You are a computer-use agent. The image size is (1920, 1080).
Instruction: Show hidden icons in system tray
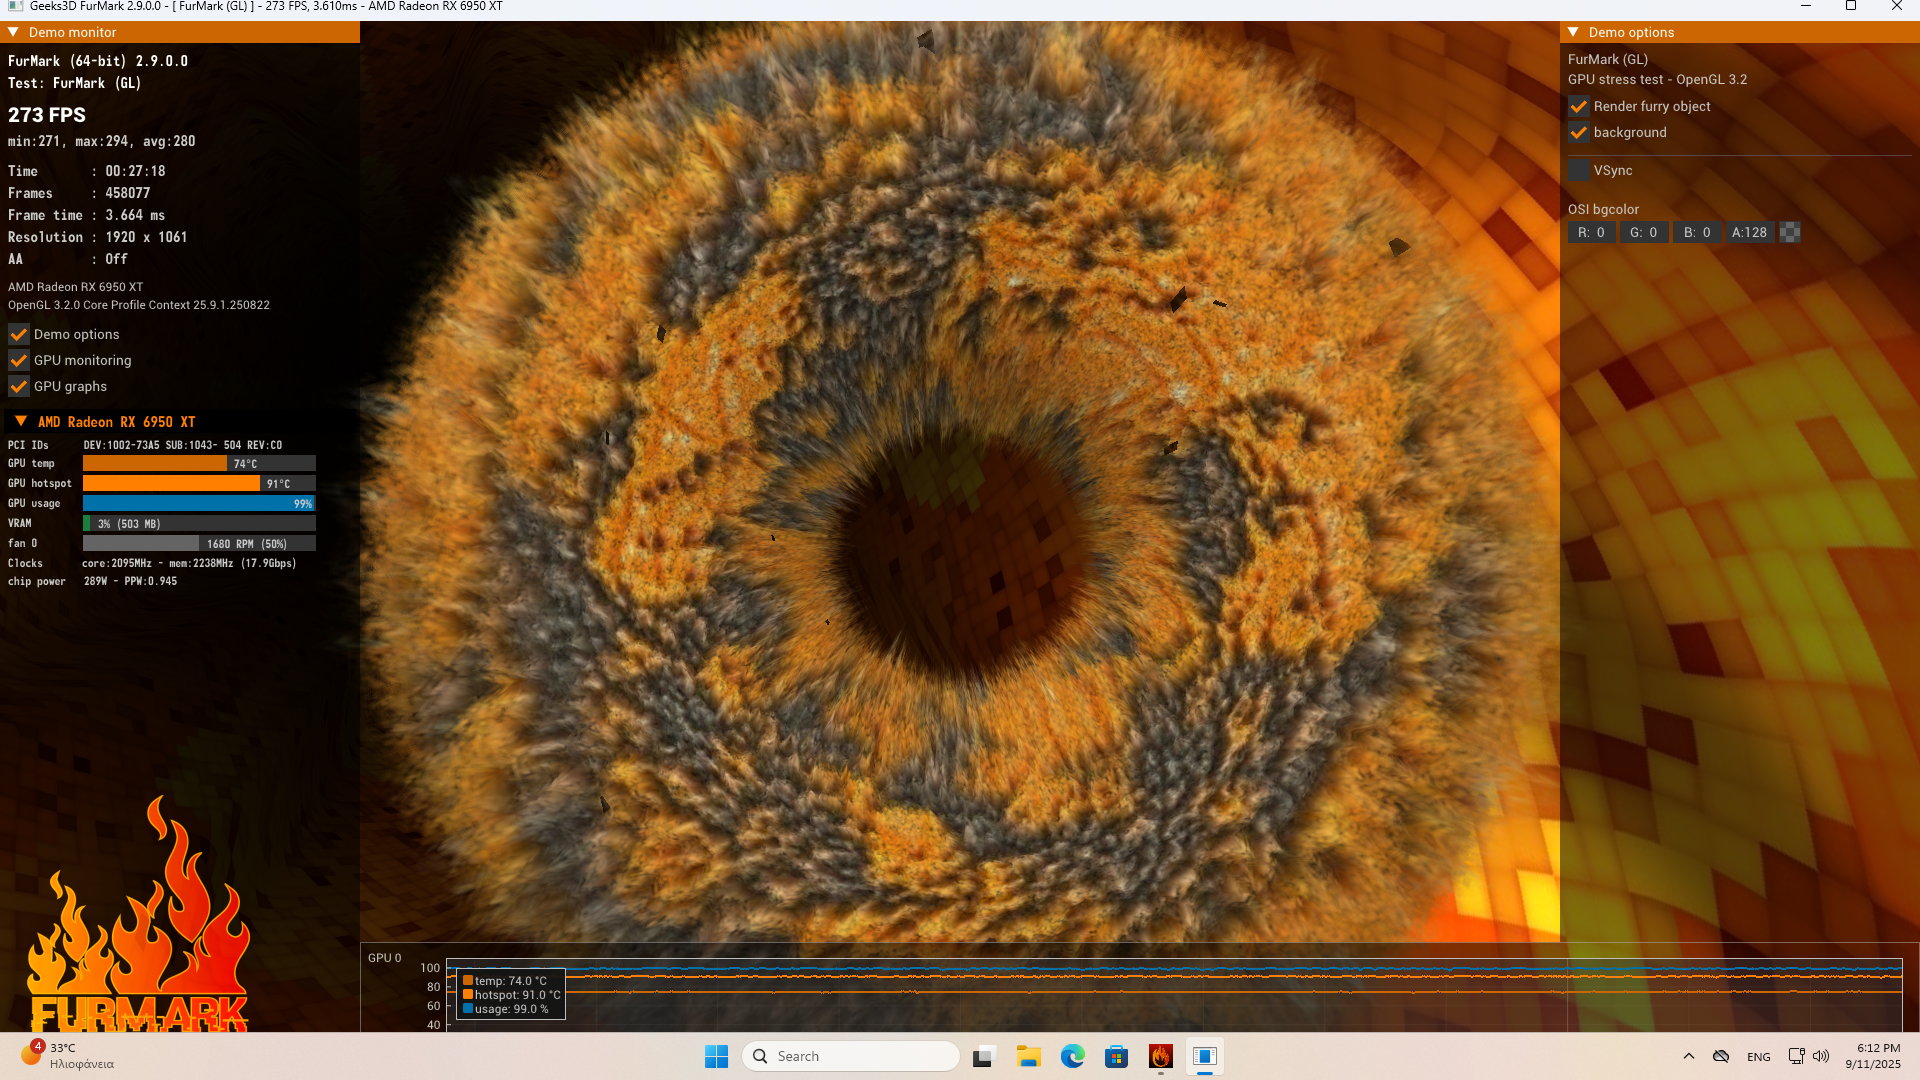click(1689, 1056)
